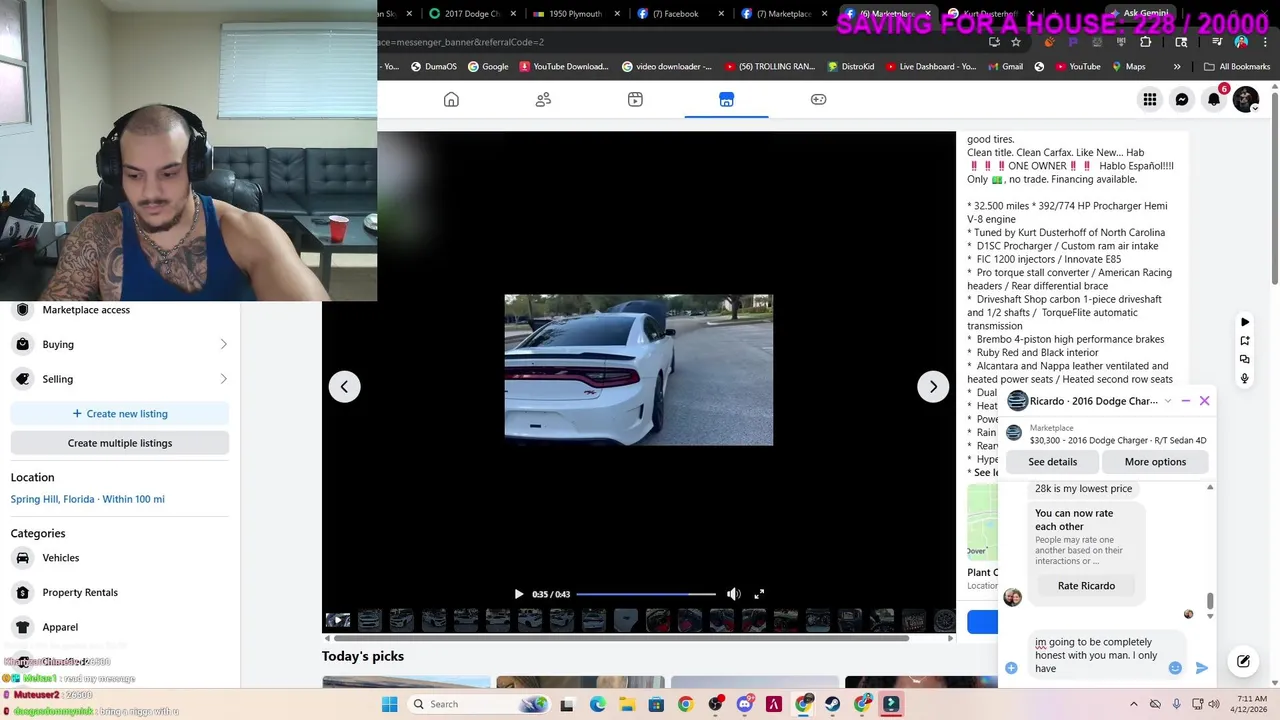The width and height of the screenshot is (1280, 720).
Task: Click the new message compose icon
Action: pos(1243,661)
